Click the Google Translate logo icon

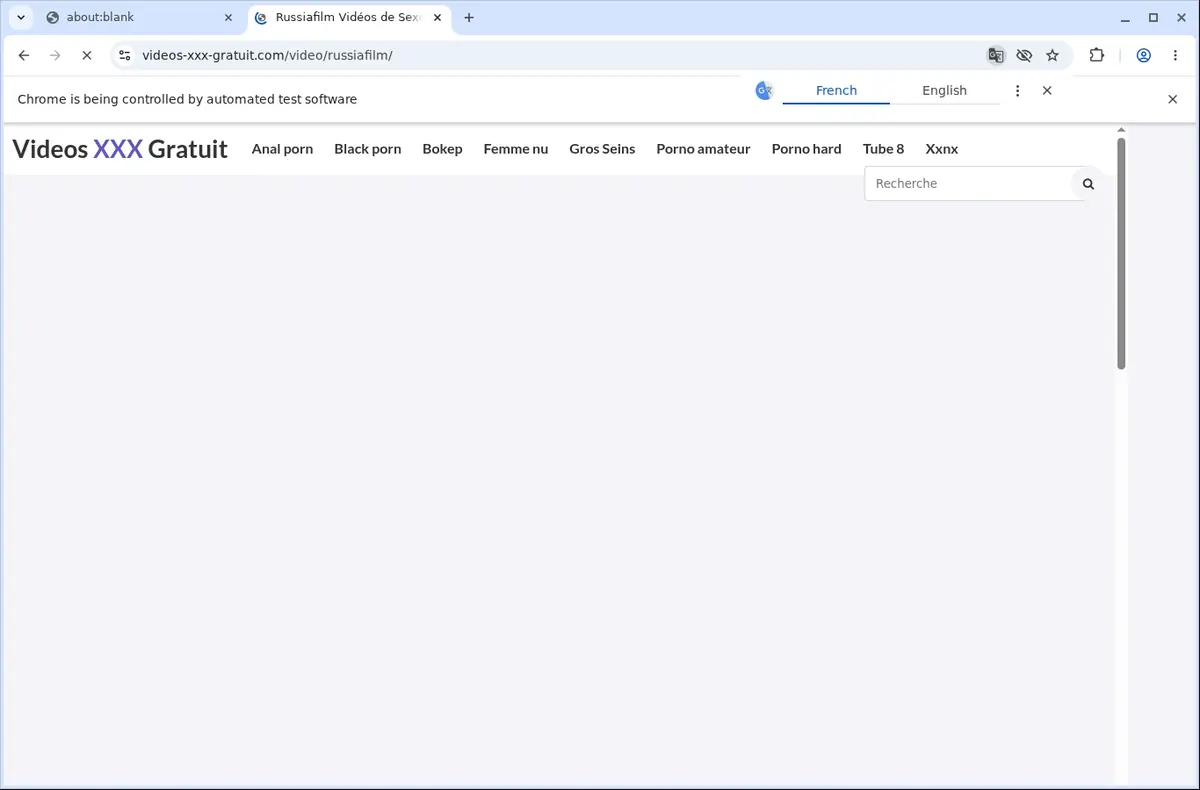coord(764,91)
